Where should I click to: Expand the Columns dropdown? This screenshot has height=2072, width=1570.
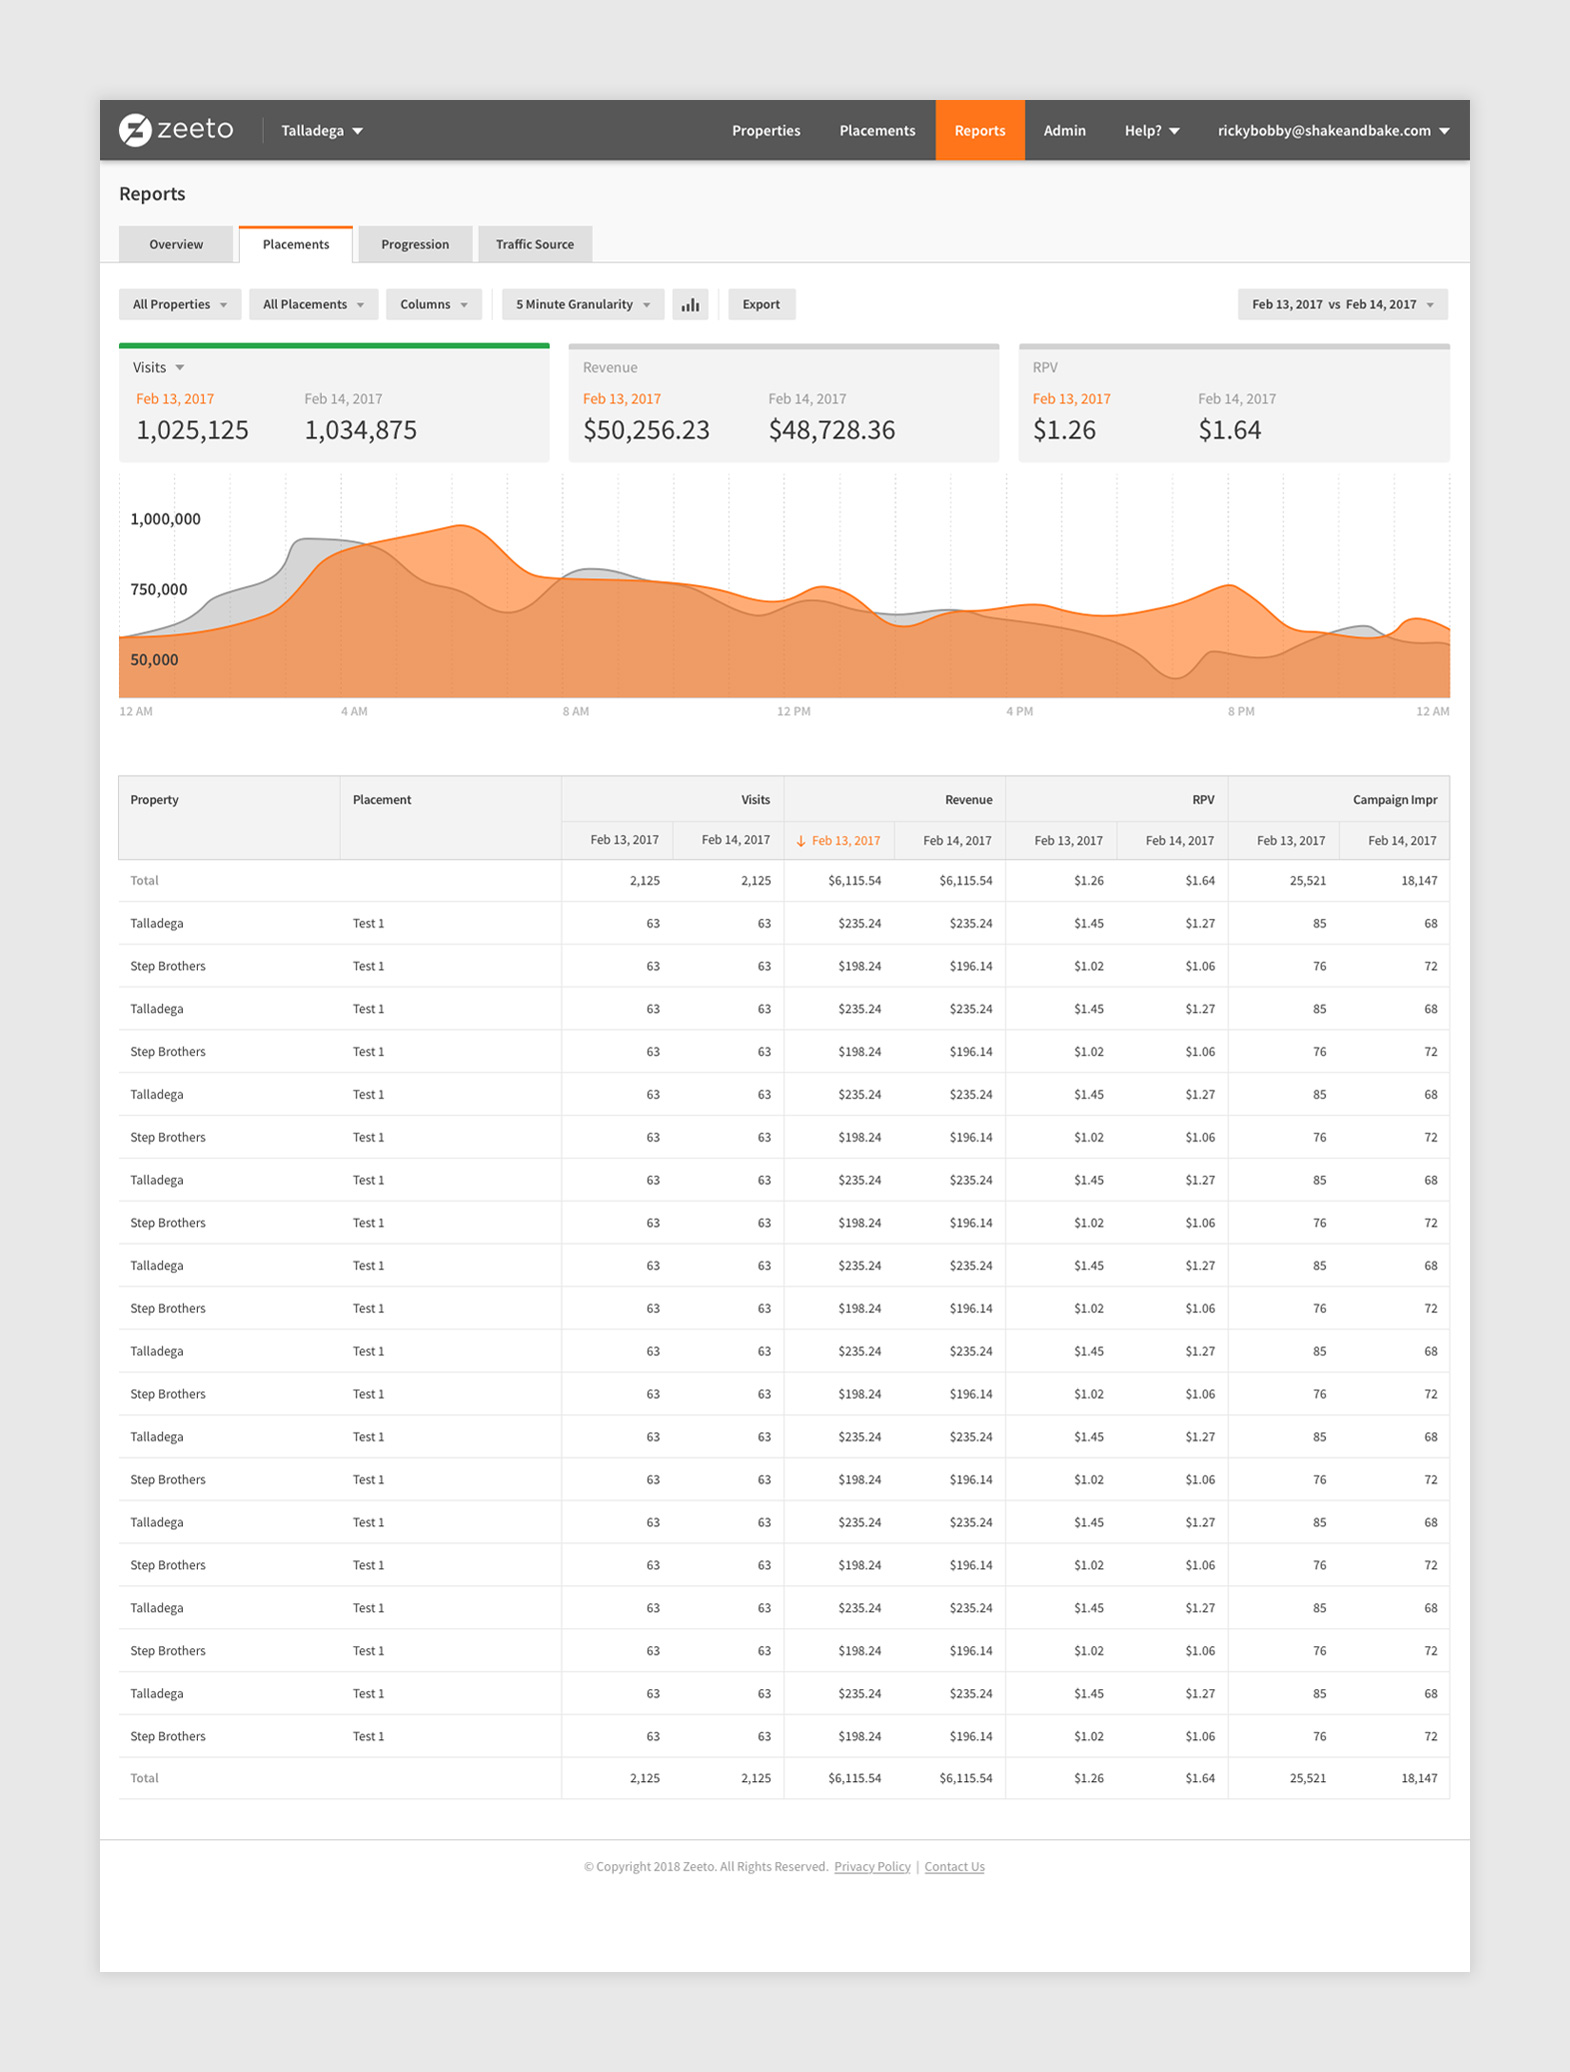click(x=434, y=304)
